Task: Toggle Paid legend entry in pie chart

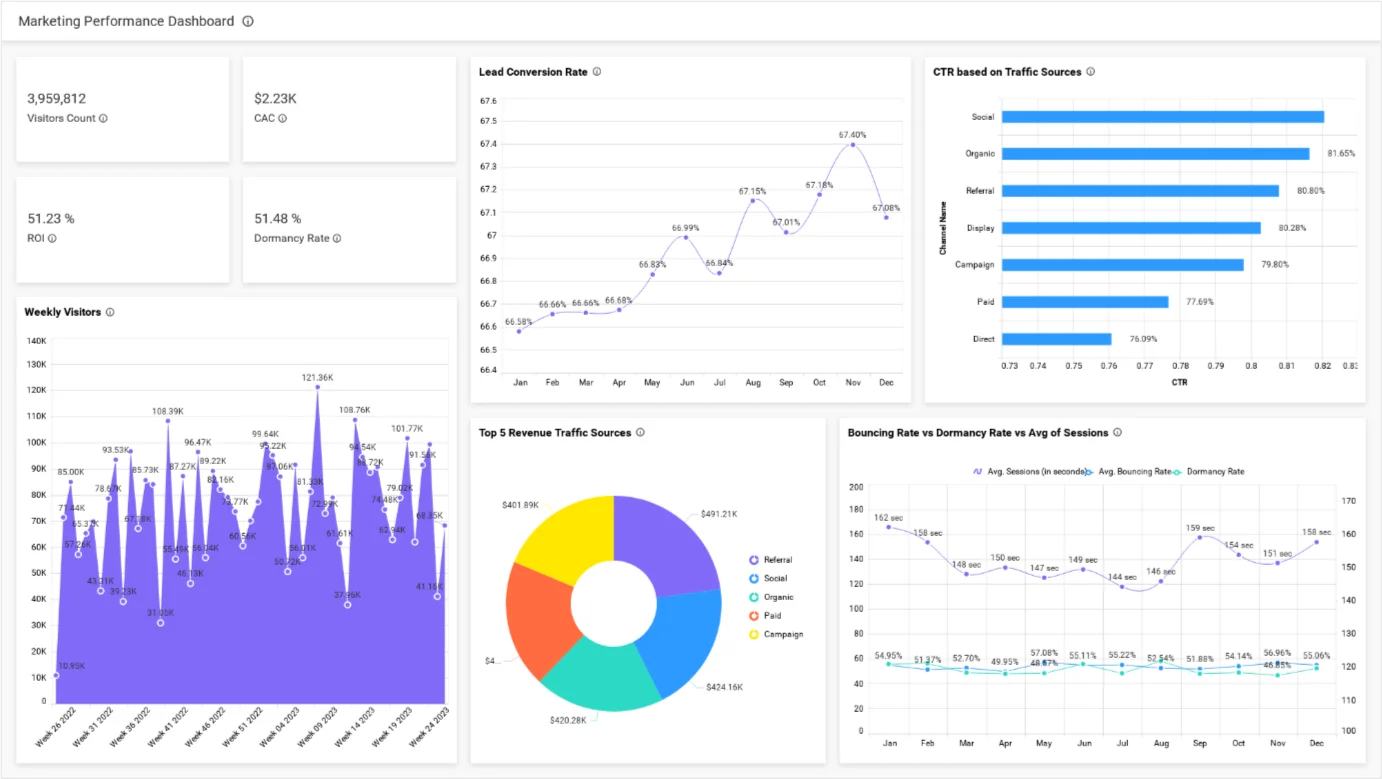Action: click(x=764, y=616)
